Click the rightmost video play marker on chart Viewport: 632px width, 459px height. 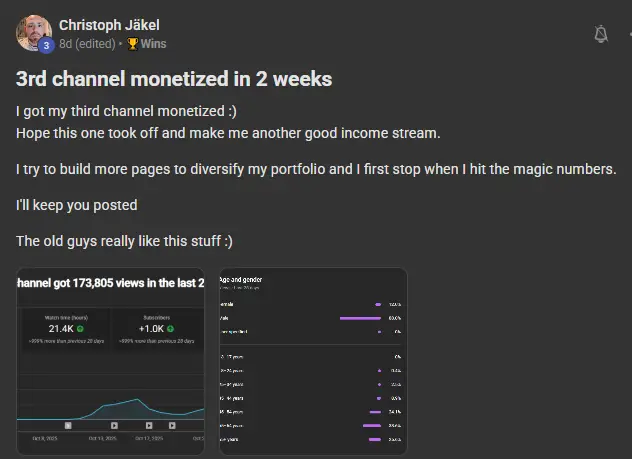tap(172, 426)
